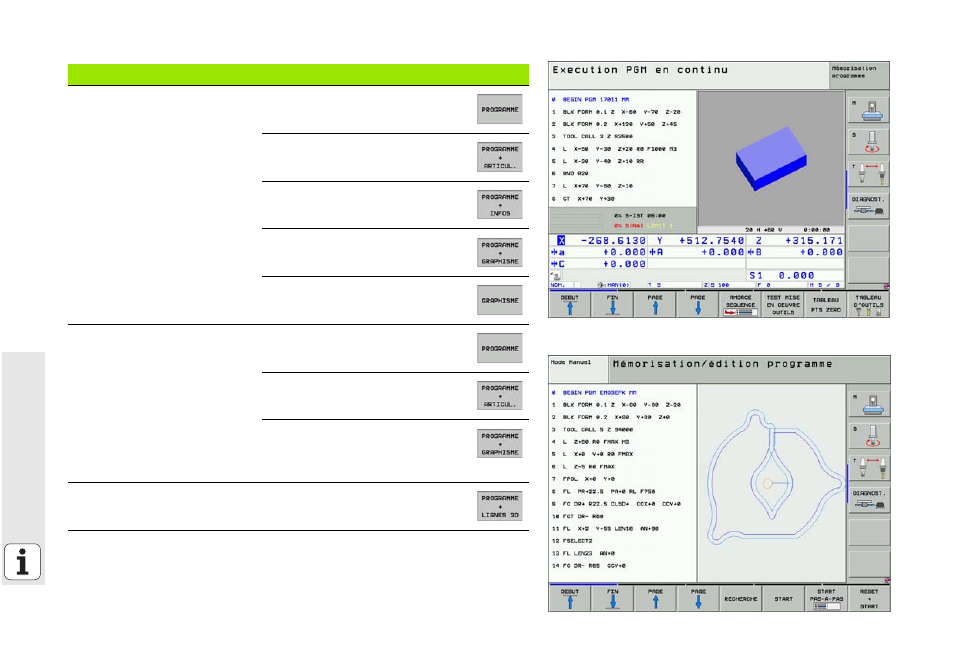Select line 6 RND R20 in execution listing

(570, 173)
